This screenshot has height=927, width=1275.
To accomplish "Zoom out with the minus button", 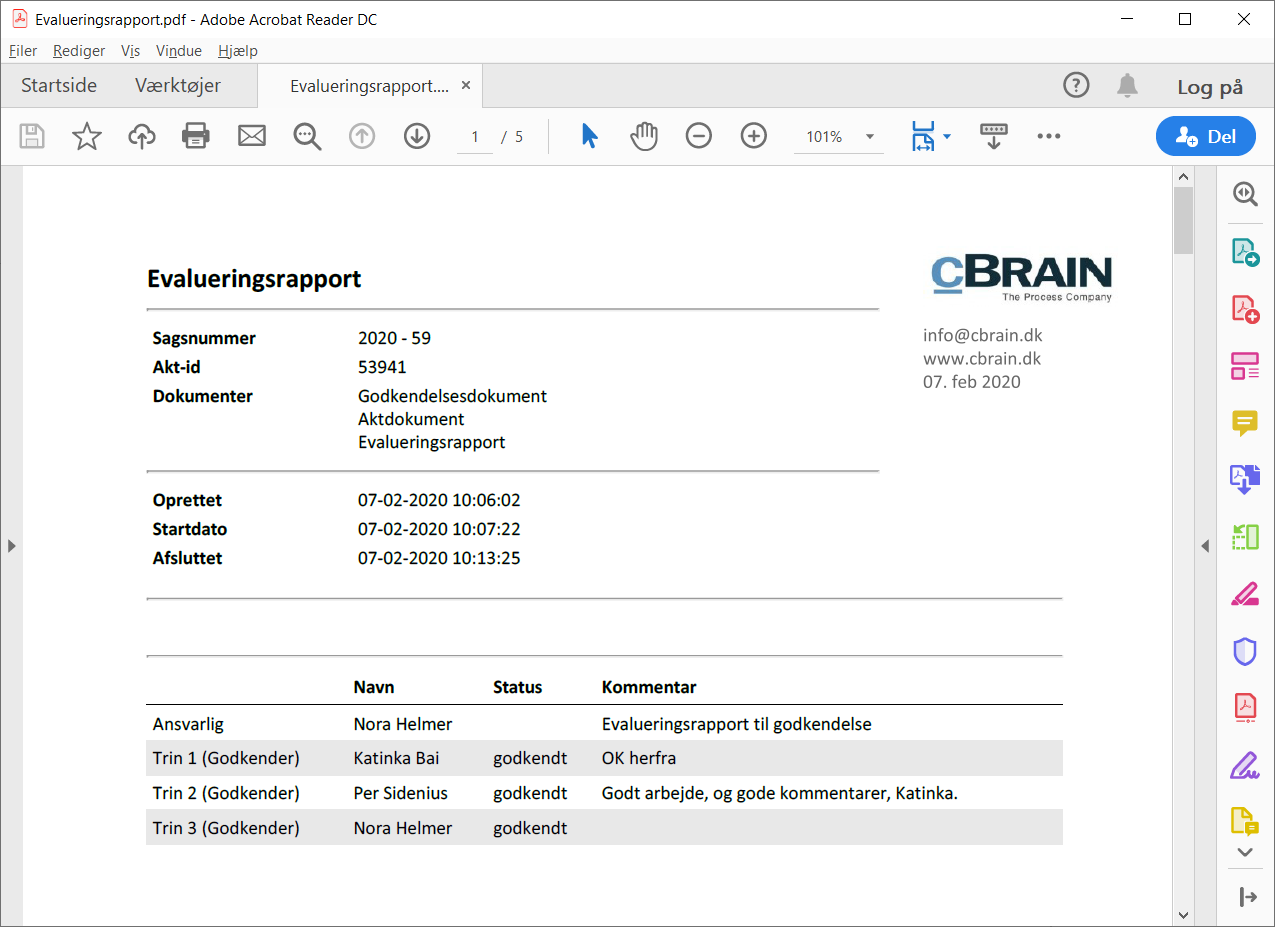I will click(699, 136).
